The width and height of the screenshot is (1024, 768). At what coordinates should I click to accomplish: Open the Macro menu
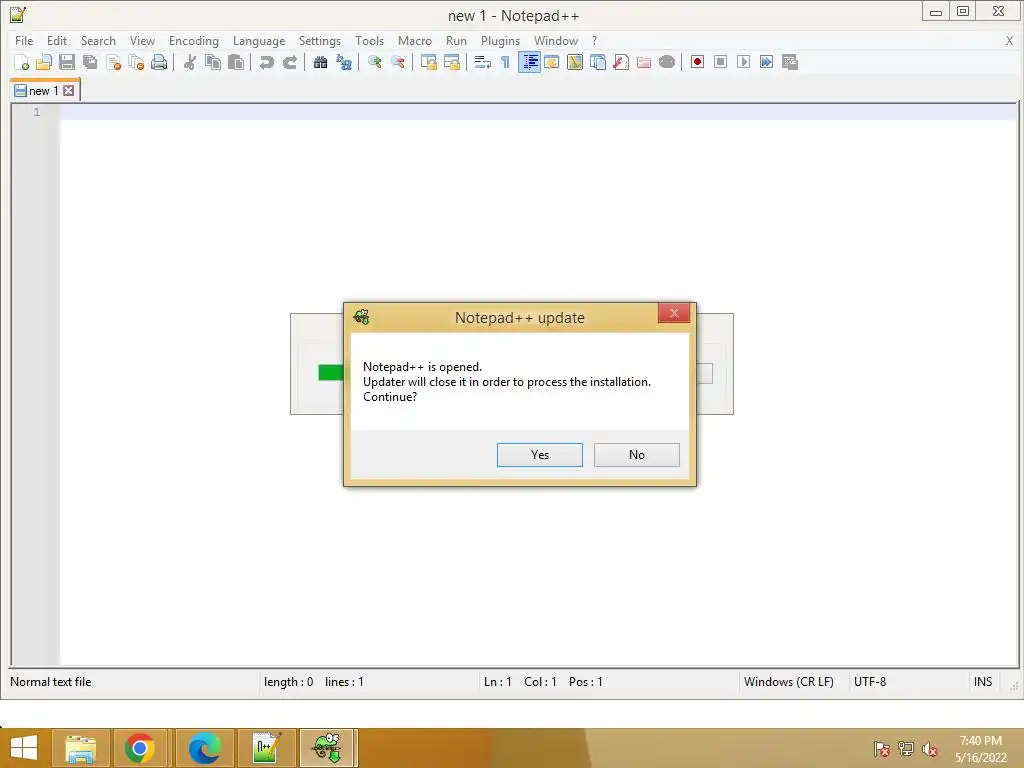click(415, 40)
